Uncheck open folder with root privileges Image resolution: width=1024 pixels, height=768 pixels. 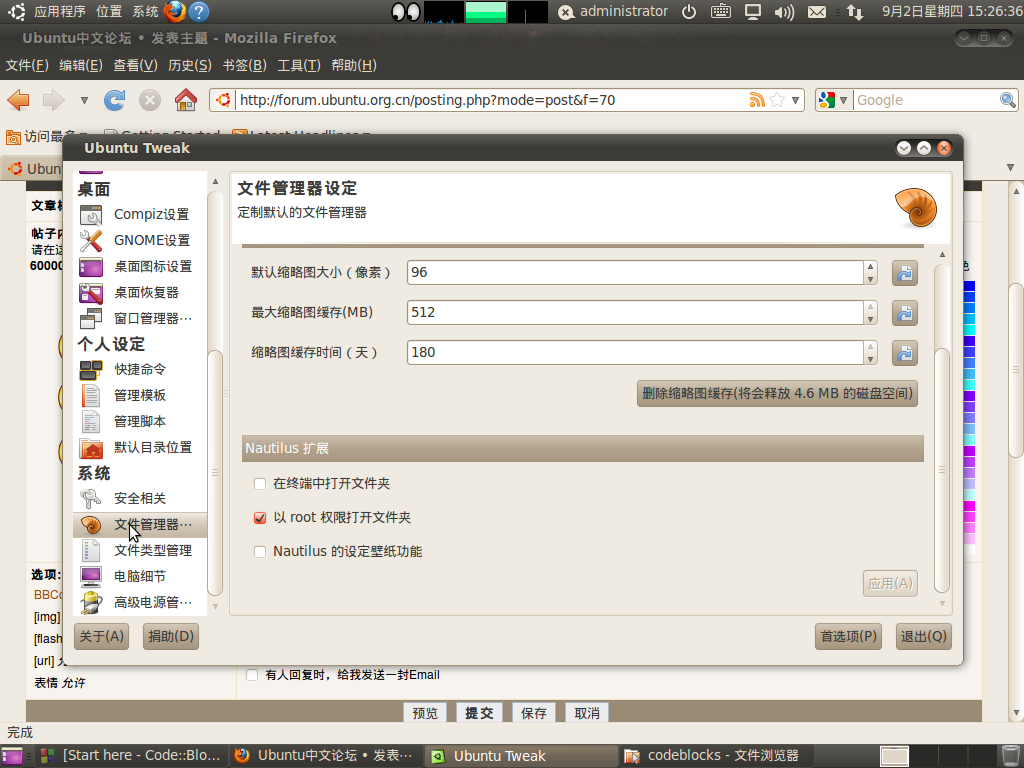(x=260, y=518)
